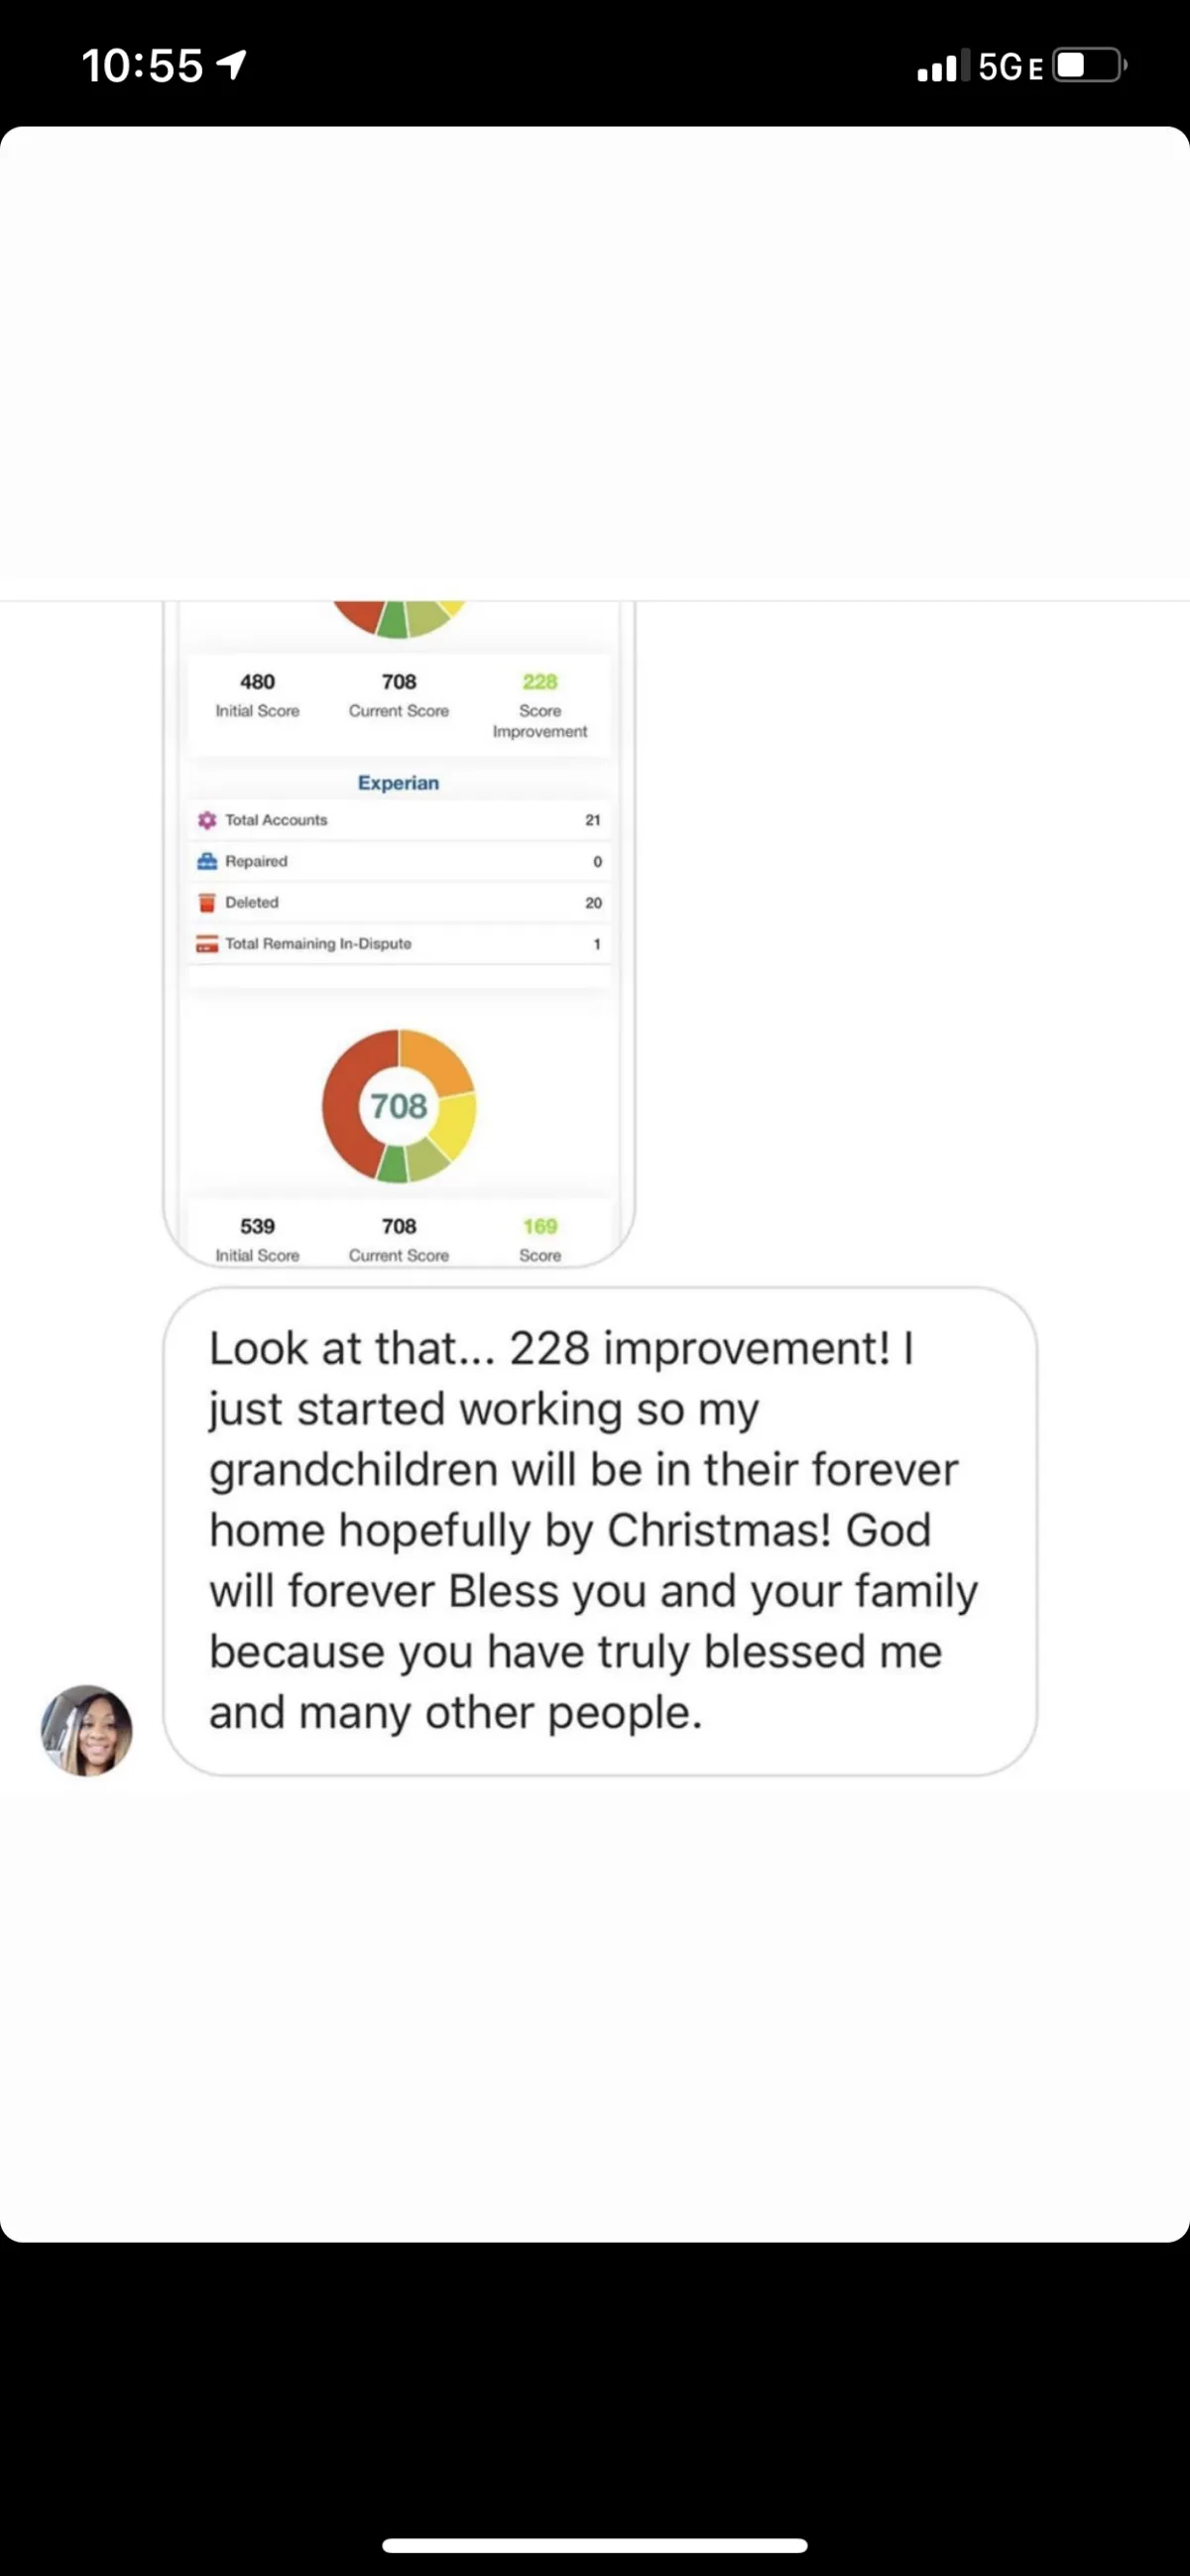Tap the green 228 Score Improvement value

point(540,682)
